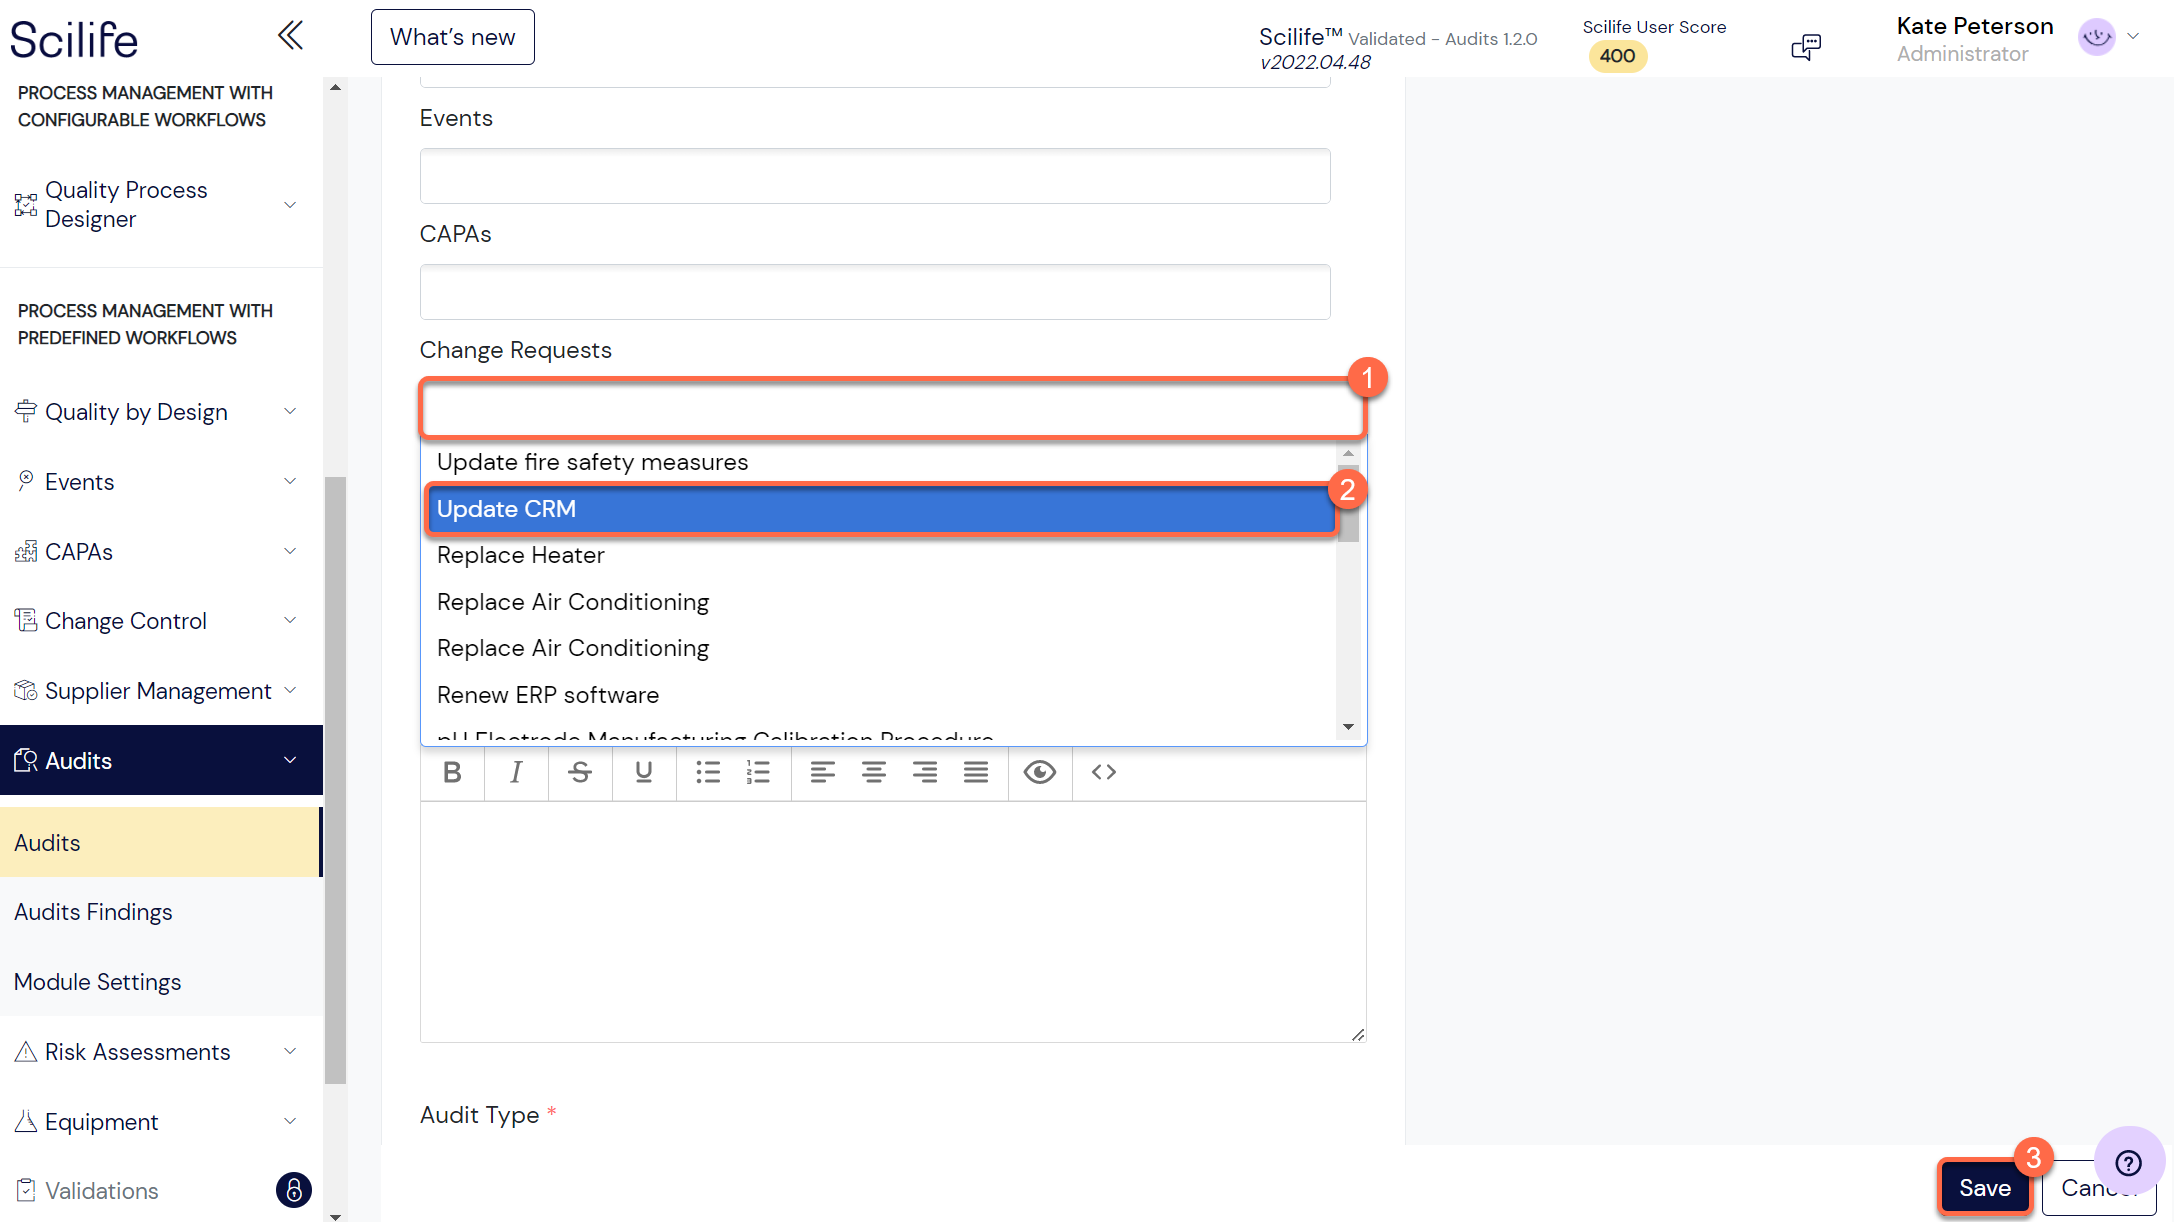2174x1222 pixels.
Task: Click the dropdown list scrollbar down arrow
Action: (x=1348, y=727)
